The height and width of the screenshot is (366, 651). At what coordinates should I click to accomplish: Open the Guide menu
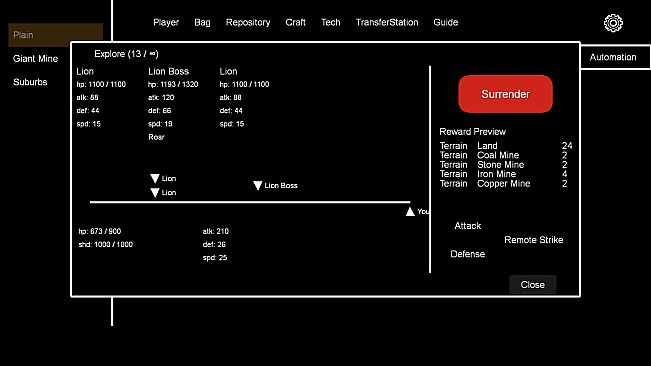[x=445, y=22]
